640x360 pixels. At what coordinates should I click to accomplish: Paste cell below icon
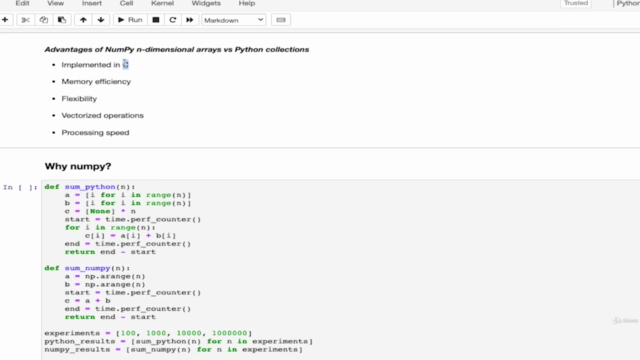tap(62, 20)
